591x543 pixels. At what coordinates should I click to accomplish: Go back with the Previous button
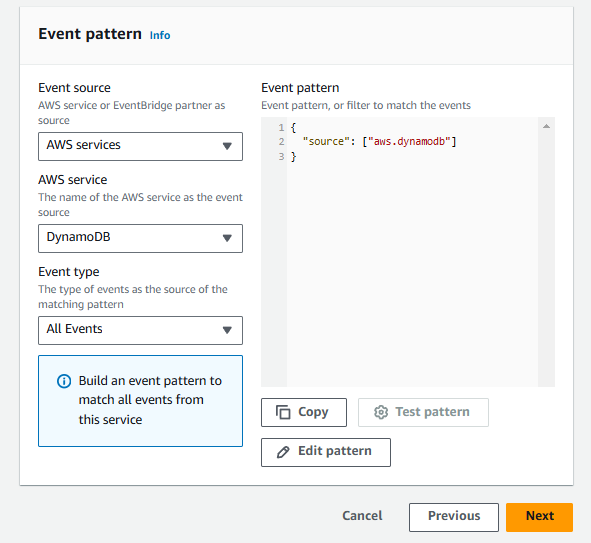point(454,517)
